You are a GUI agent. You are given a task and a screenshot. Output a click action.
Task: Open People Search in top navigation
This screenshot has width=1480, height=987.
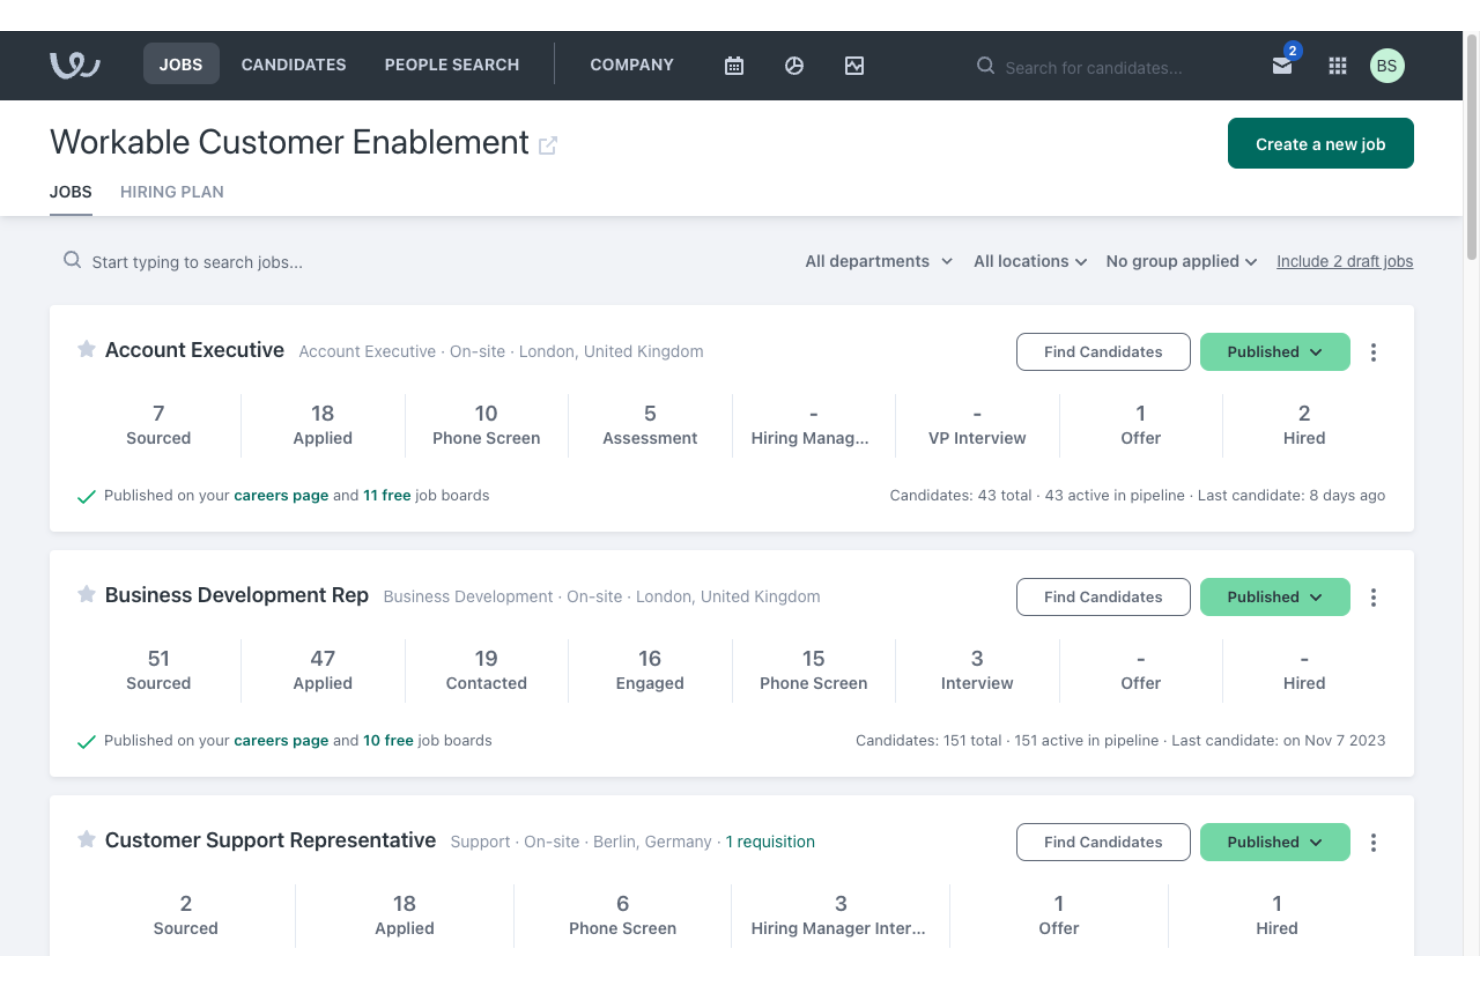[452, 64]
